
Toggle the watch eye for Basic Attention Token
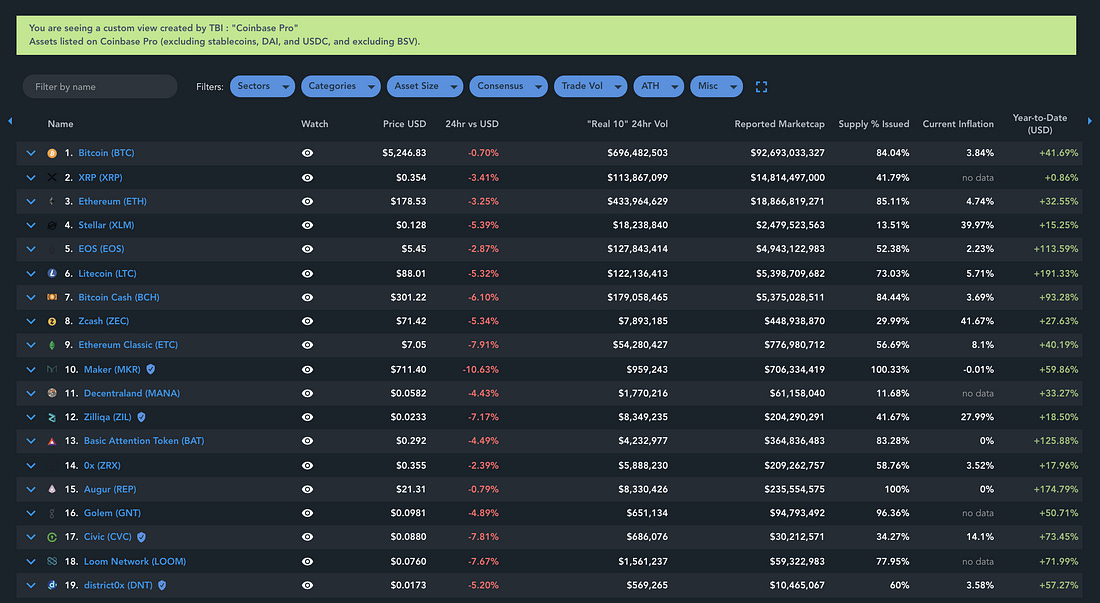[x=307, y=441]
